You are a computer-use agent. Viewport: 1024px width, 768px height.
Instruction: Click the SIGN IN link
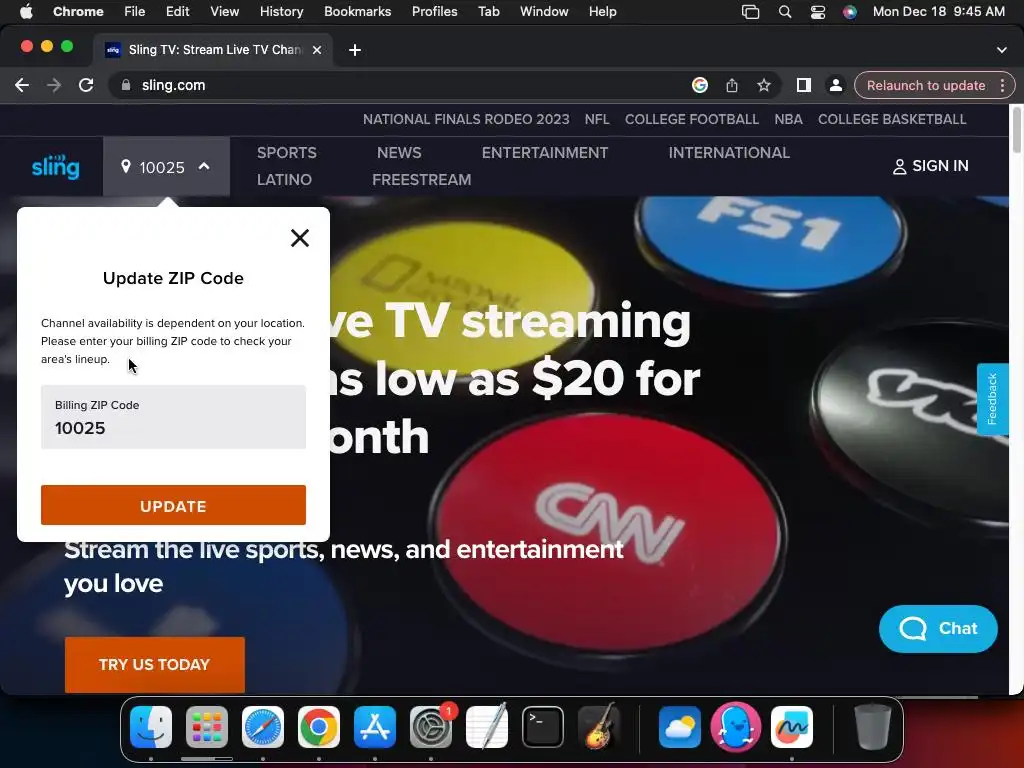tap(930, 166)
